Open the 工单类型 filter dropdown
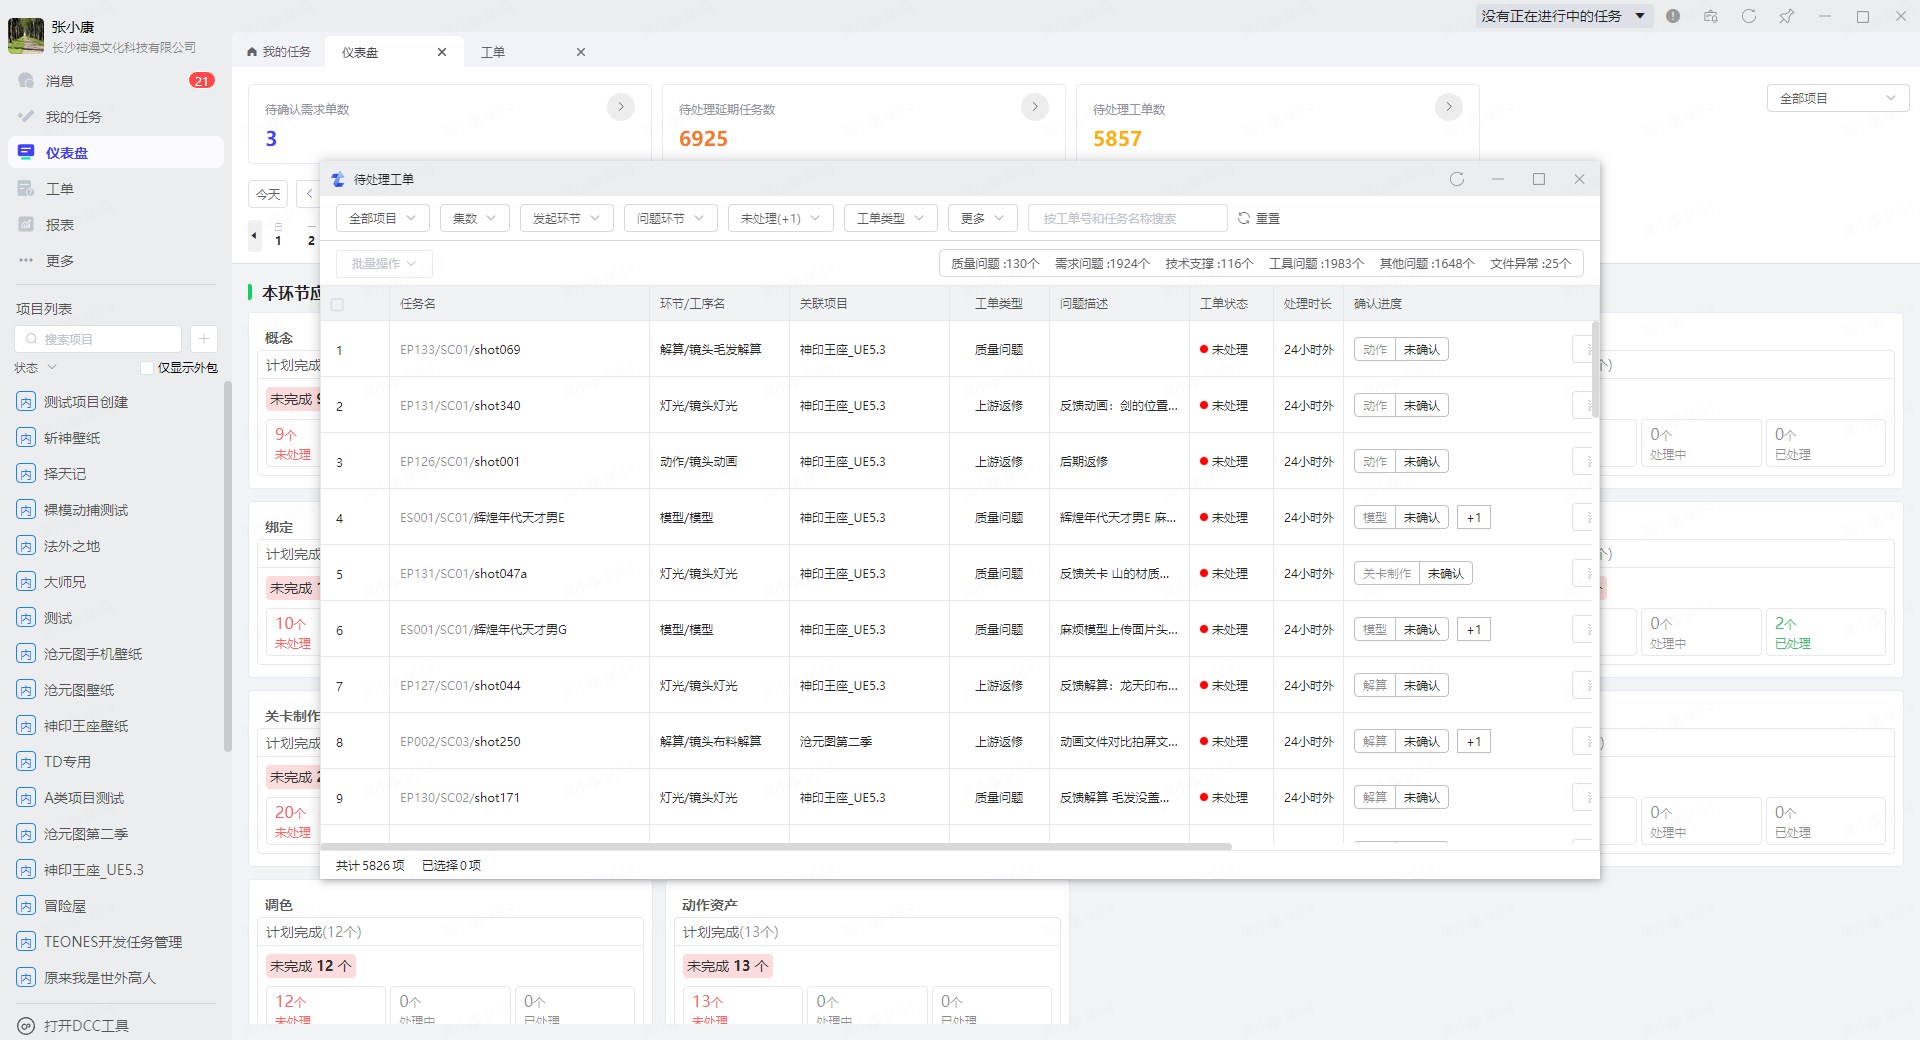 click(x=890, y=218)
